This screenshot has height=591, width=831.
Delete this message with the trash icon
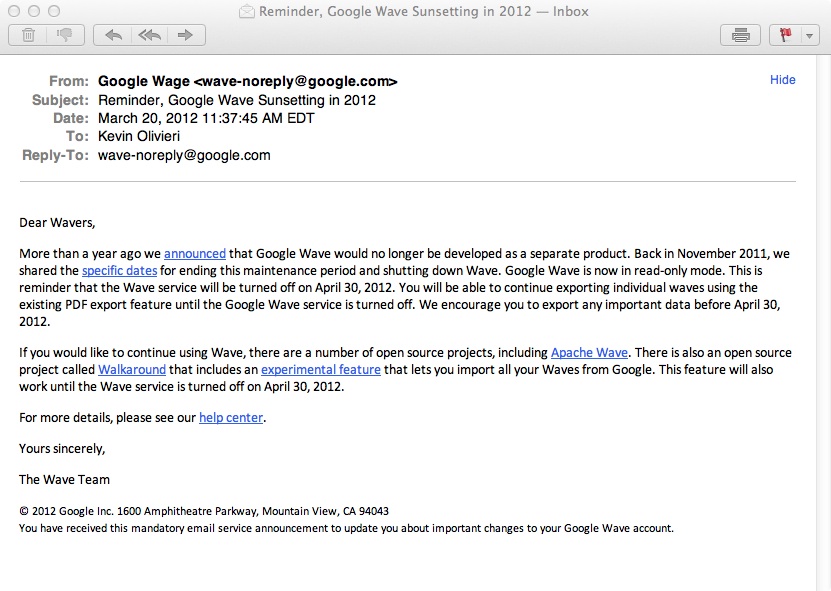(29, 35)
